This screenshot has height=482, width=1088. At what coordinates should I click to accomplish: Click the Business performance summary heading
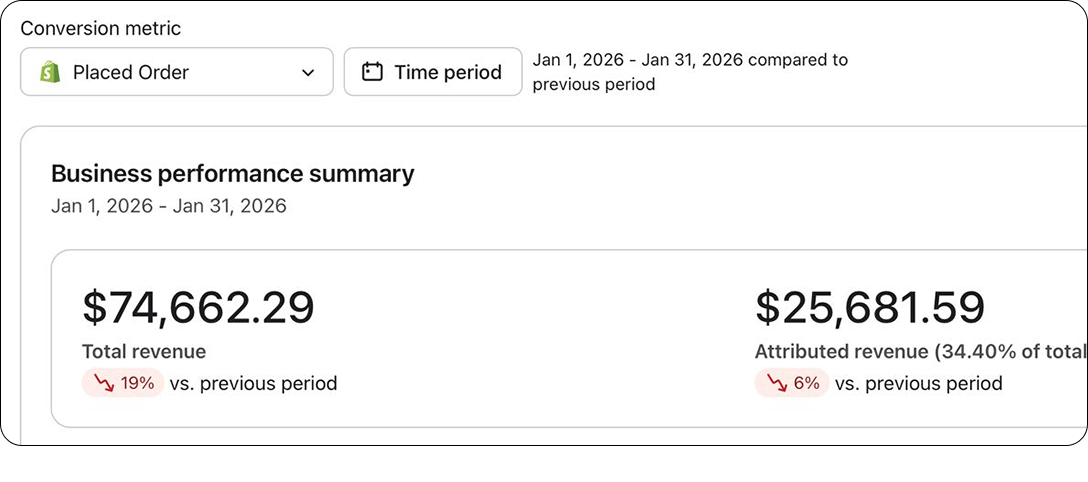coord(232,173)
